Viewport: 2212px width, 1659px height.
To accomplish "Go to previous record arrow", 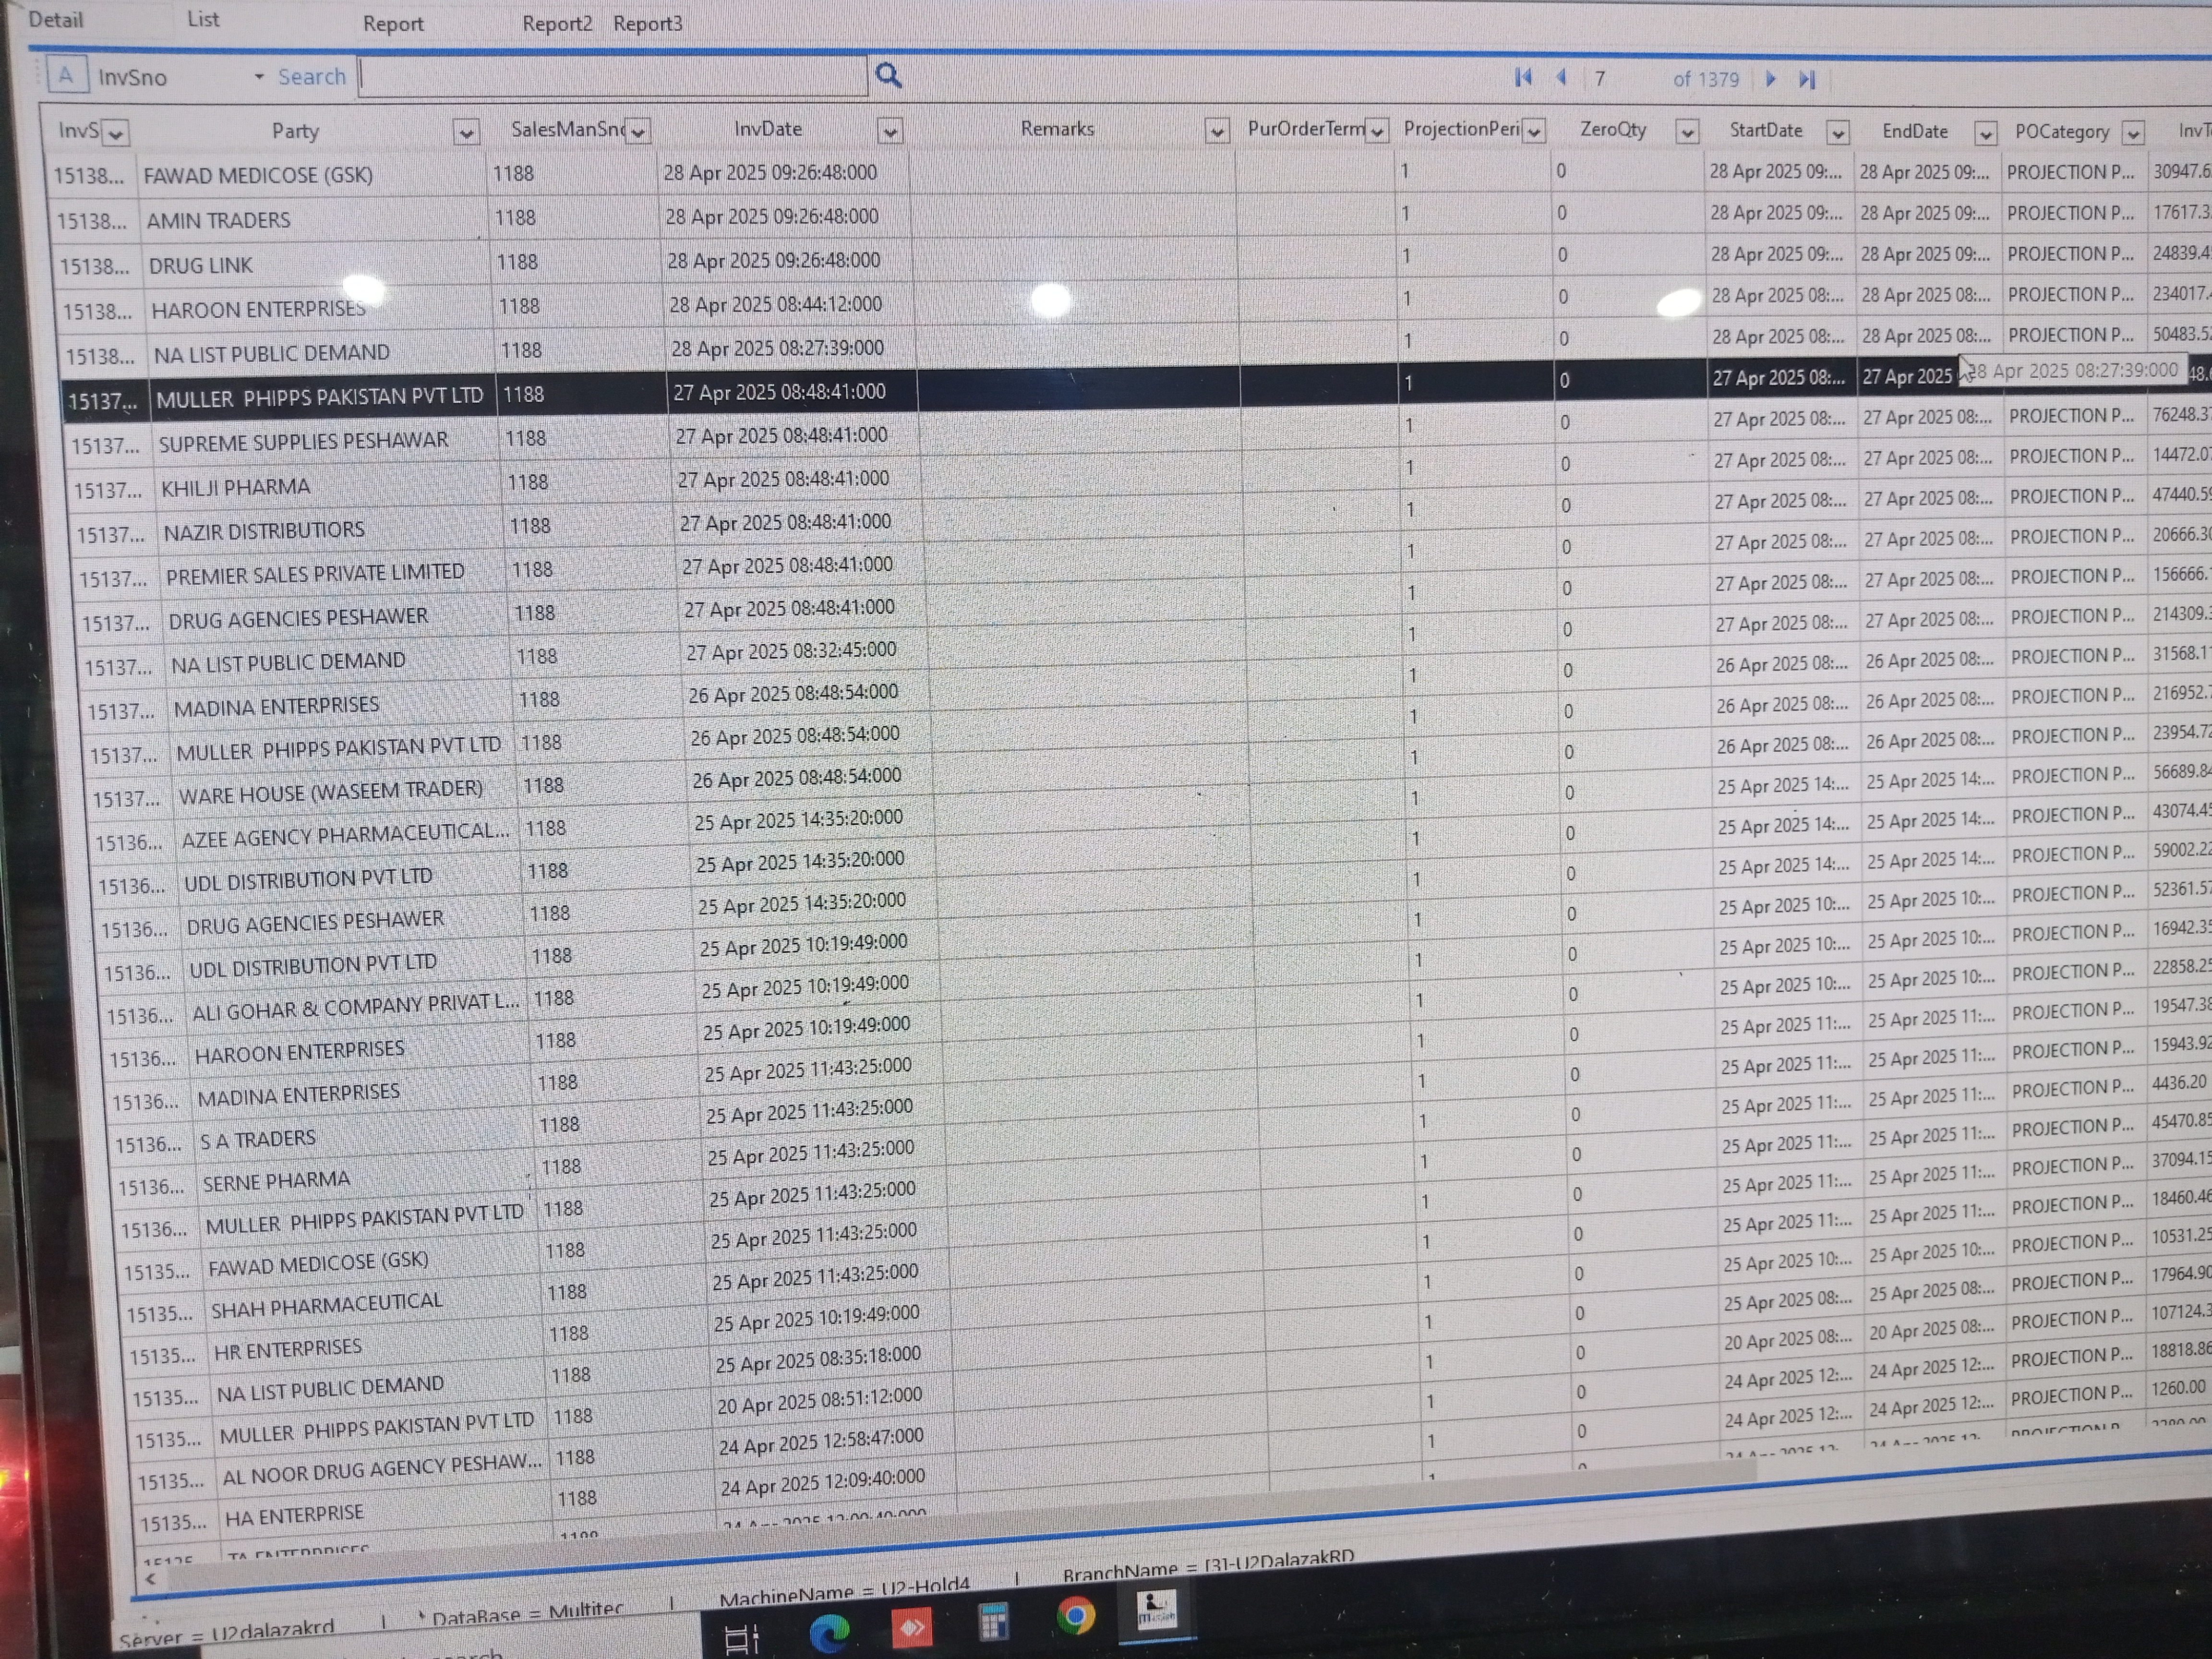I will coord(1561,78).
